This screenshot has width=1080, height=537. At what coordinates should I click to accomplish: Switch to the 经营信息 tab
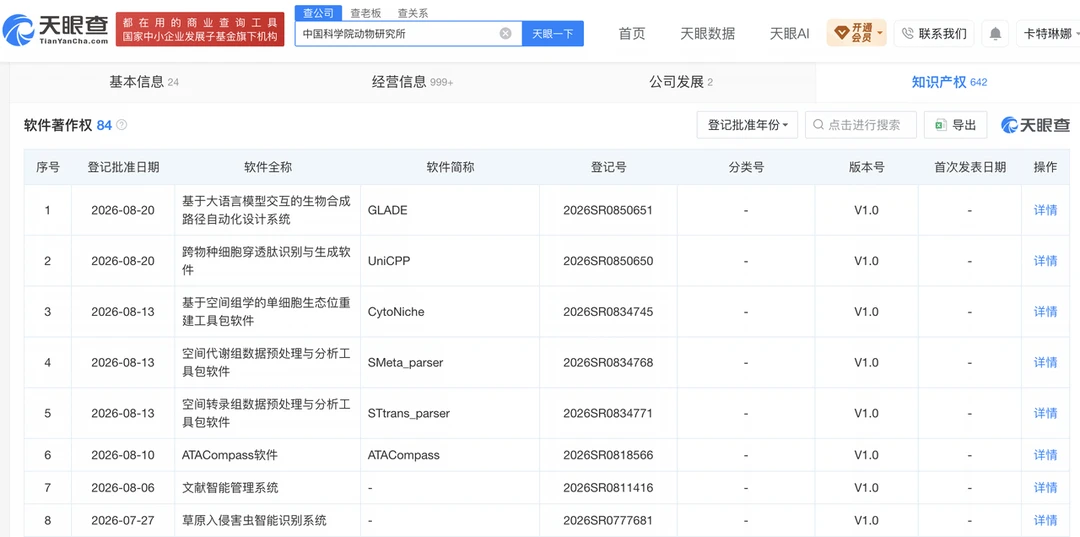(412, 83)
